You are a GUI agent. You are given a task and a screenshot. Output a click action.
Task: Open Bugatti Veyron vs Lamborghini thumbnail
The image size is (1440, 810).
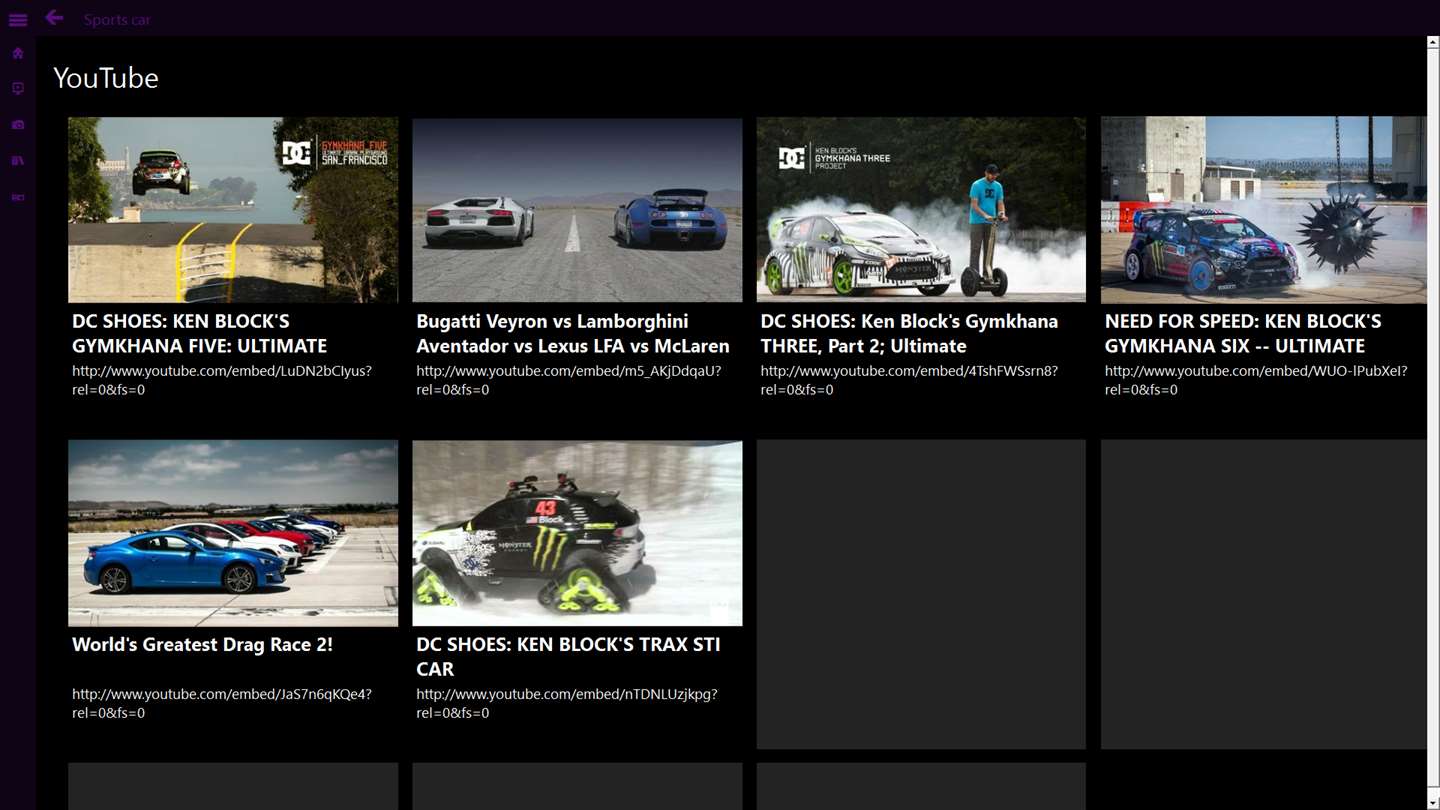[577, 210]
